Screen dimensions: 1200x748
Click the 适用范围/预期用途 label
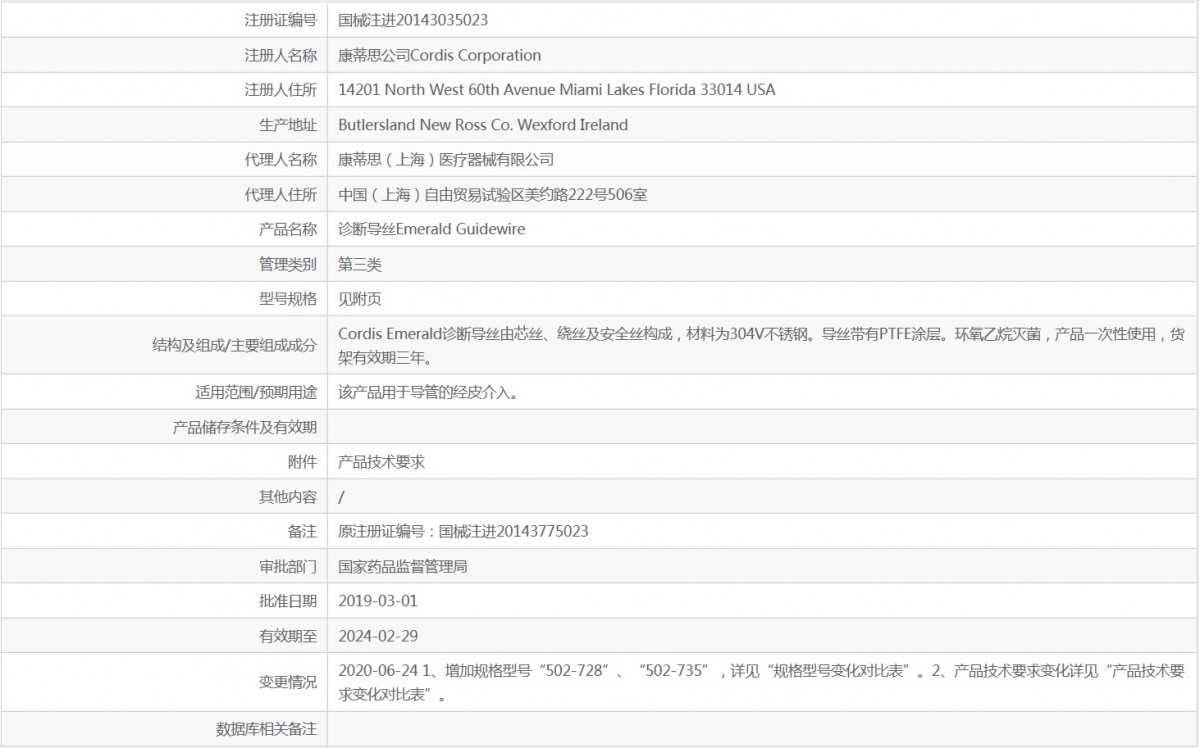coord(256,392)
